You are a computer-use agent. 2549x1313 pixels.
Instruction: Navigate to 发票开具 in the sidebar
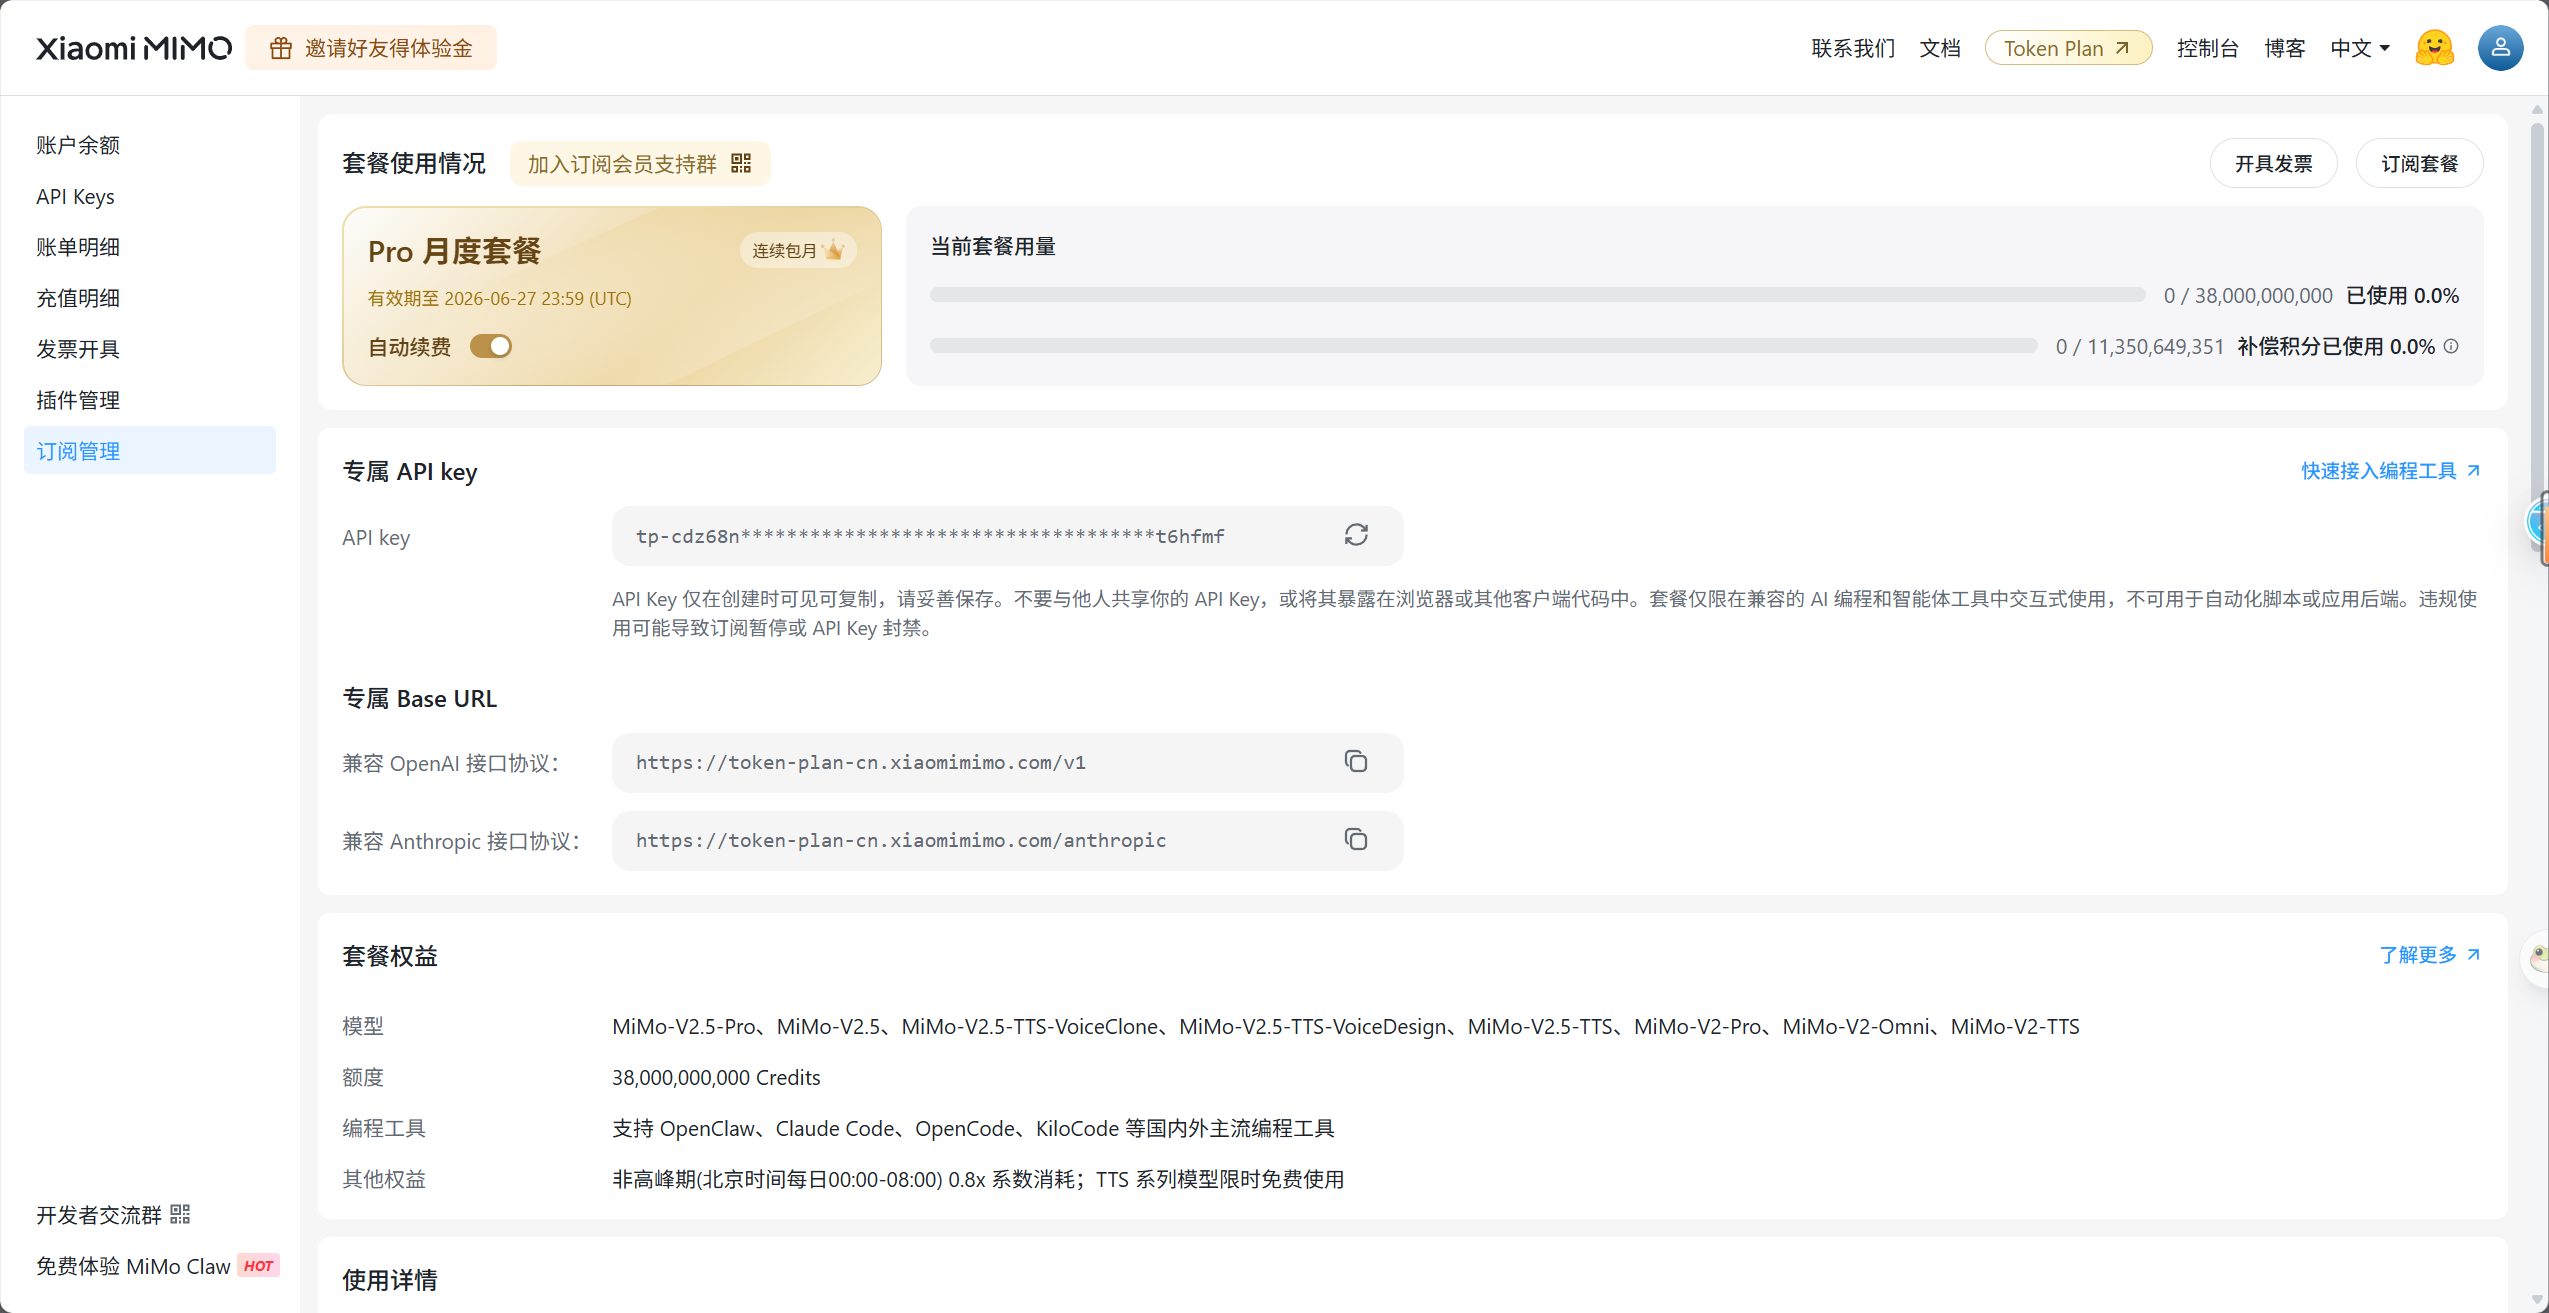150,349
